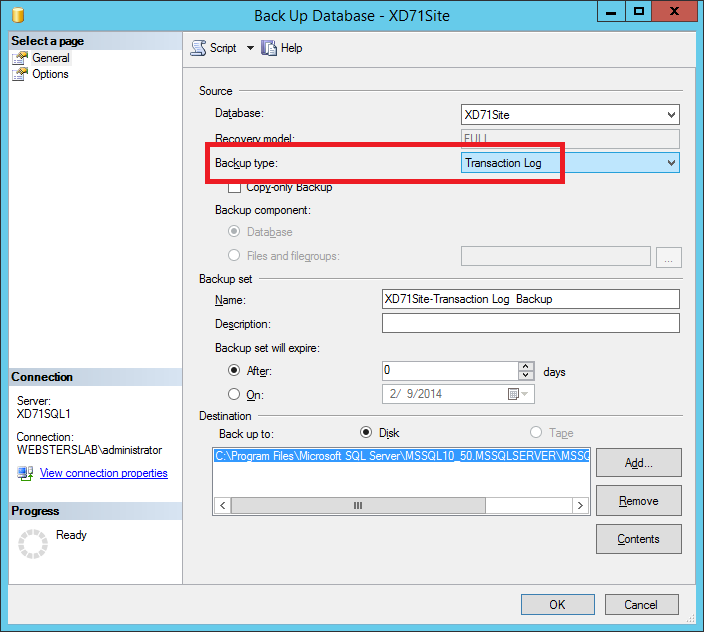
Task: Click the Remove destination button
Action: 638,501
